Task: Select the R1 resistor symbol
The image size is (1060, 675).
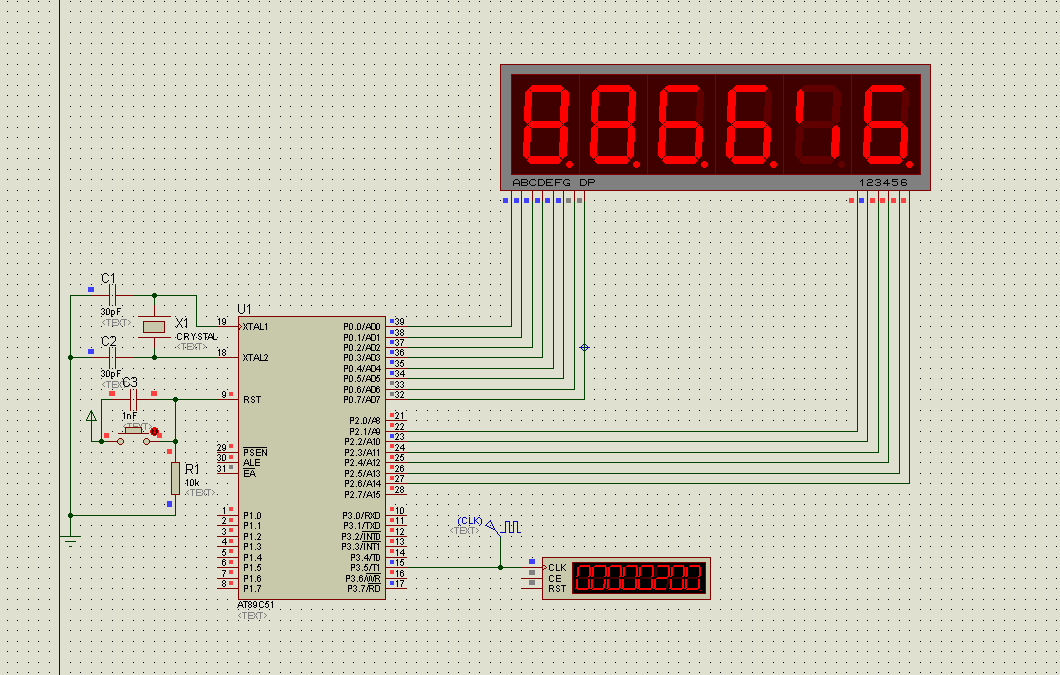Action: [175, 478]
